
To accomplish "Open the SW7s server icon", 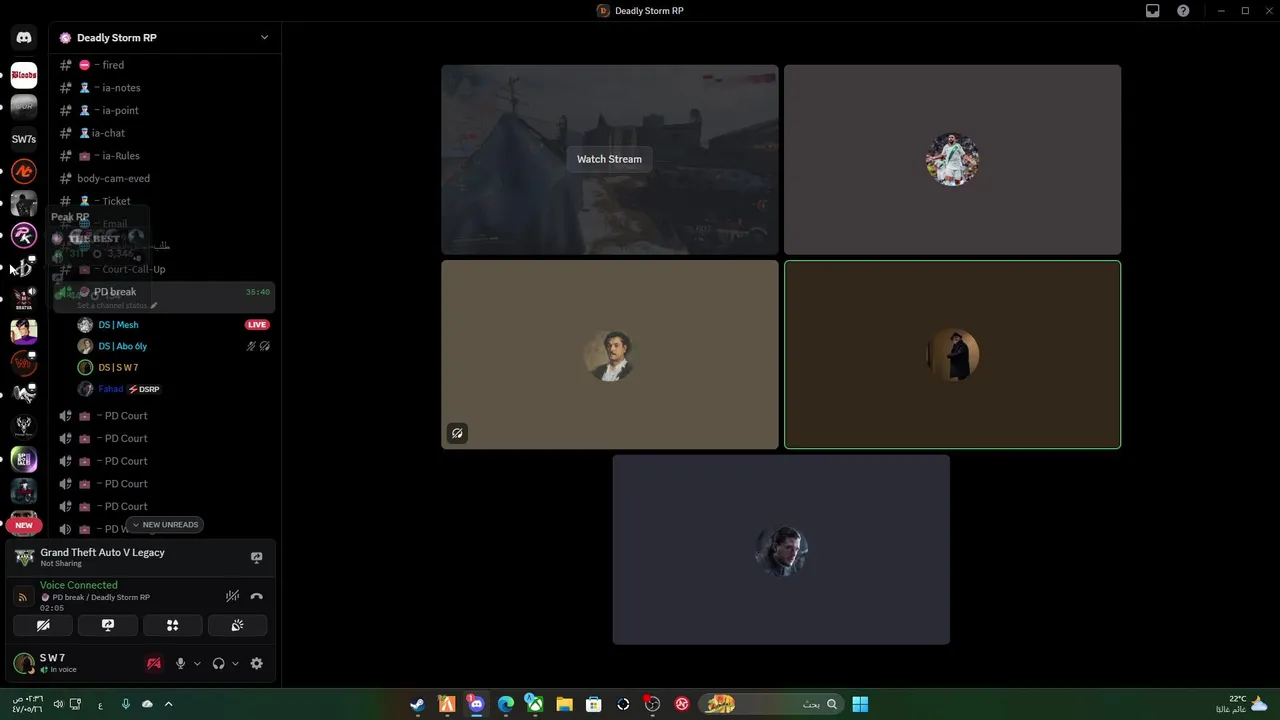I will pos(24,139).
